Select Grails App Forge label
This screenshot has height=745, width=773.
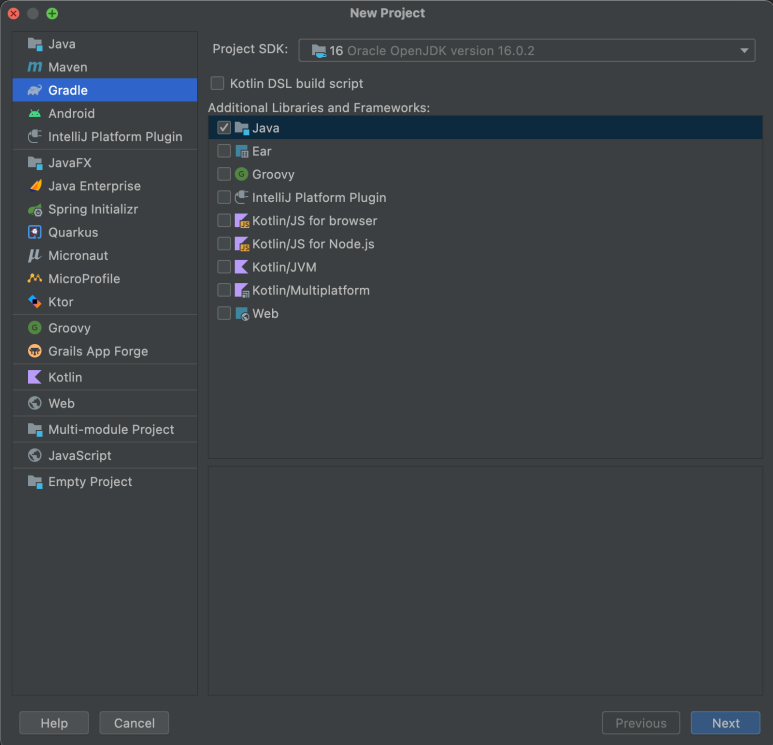coord(98,351)
